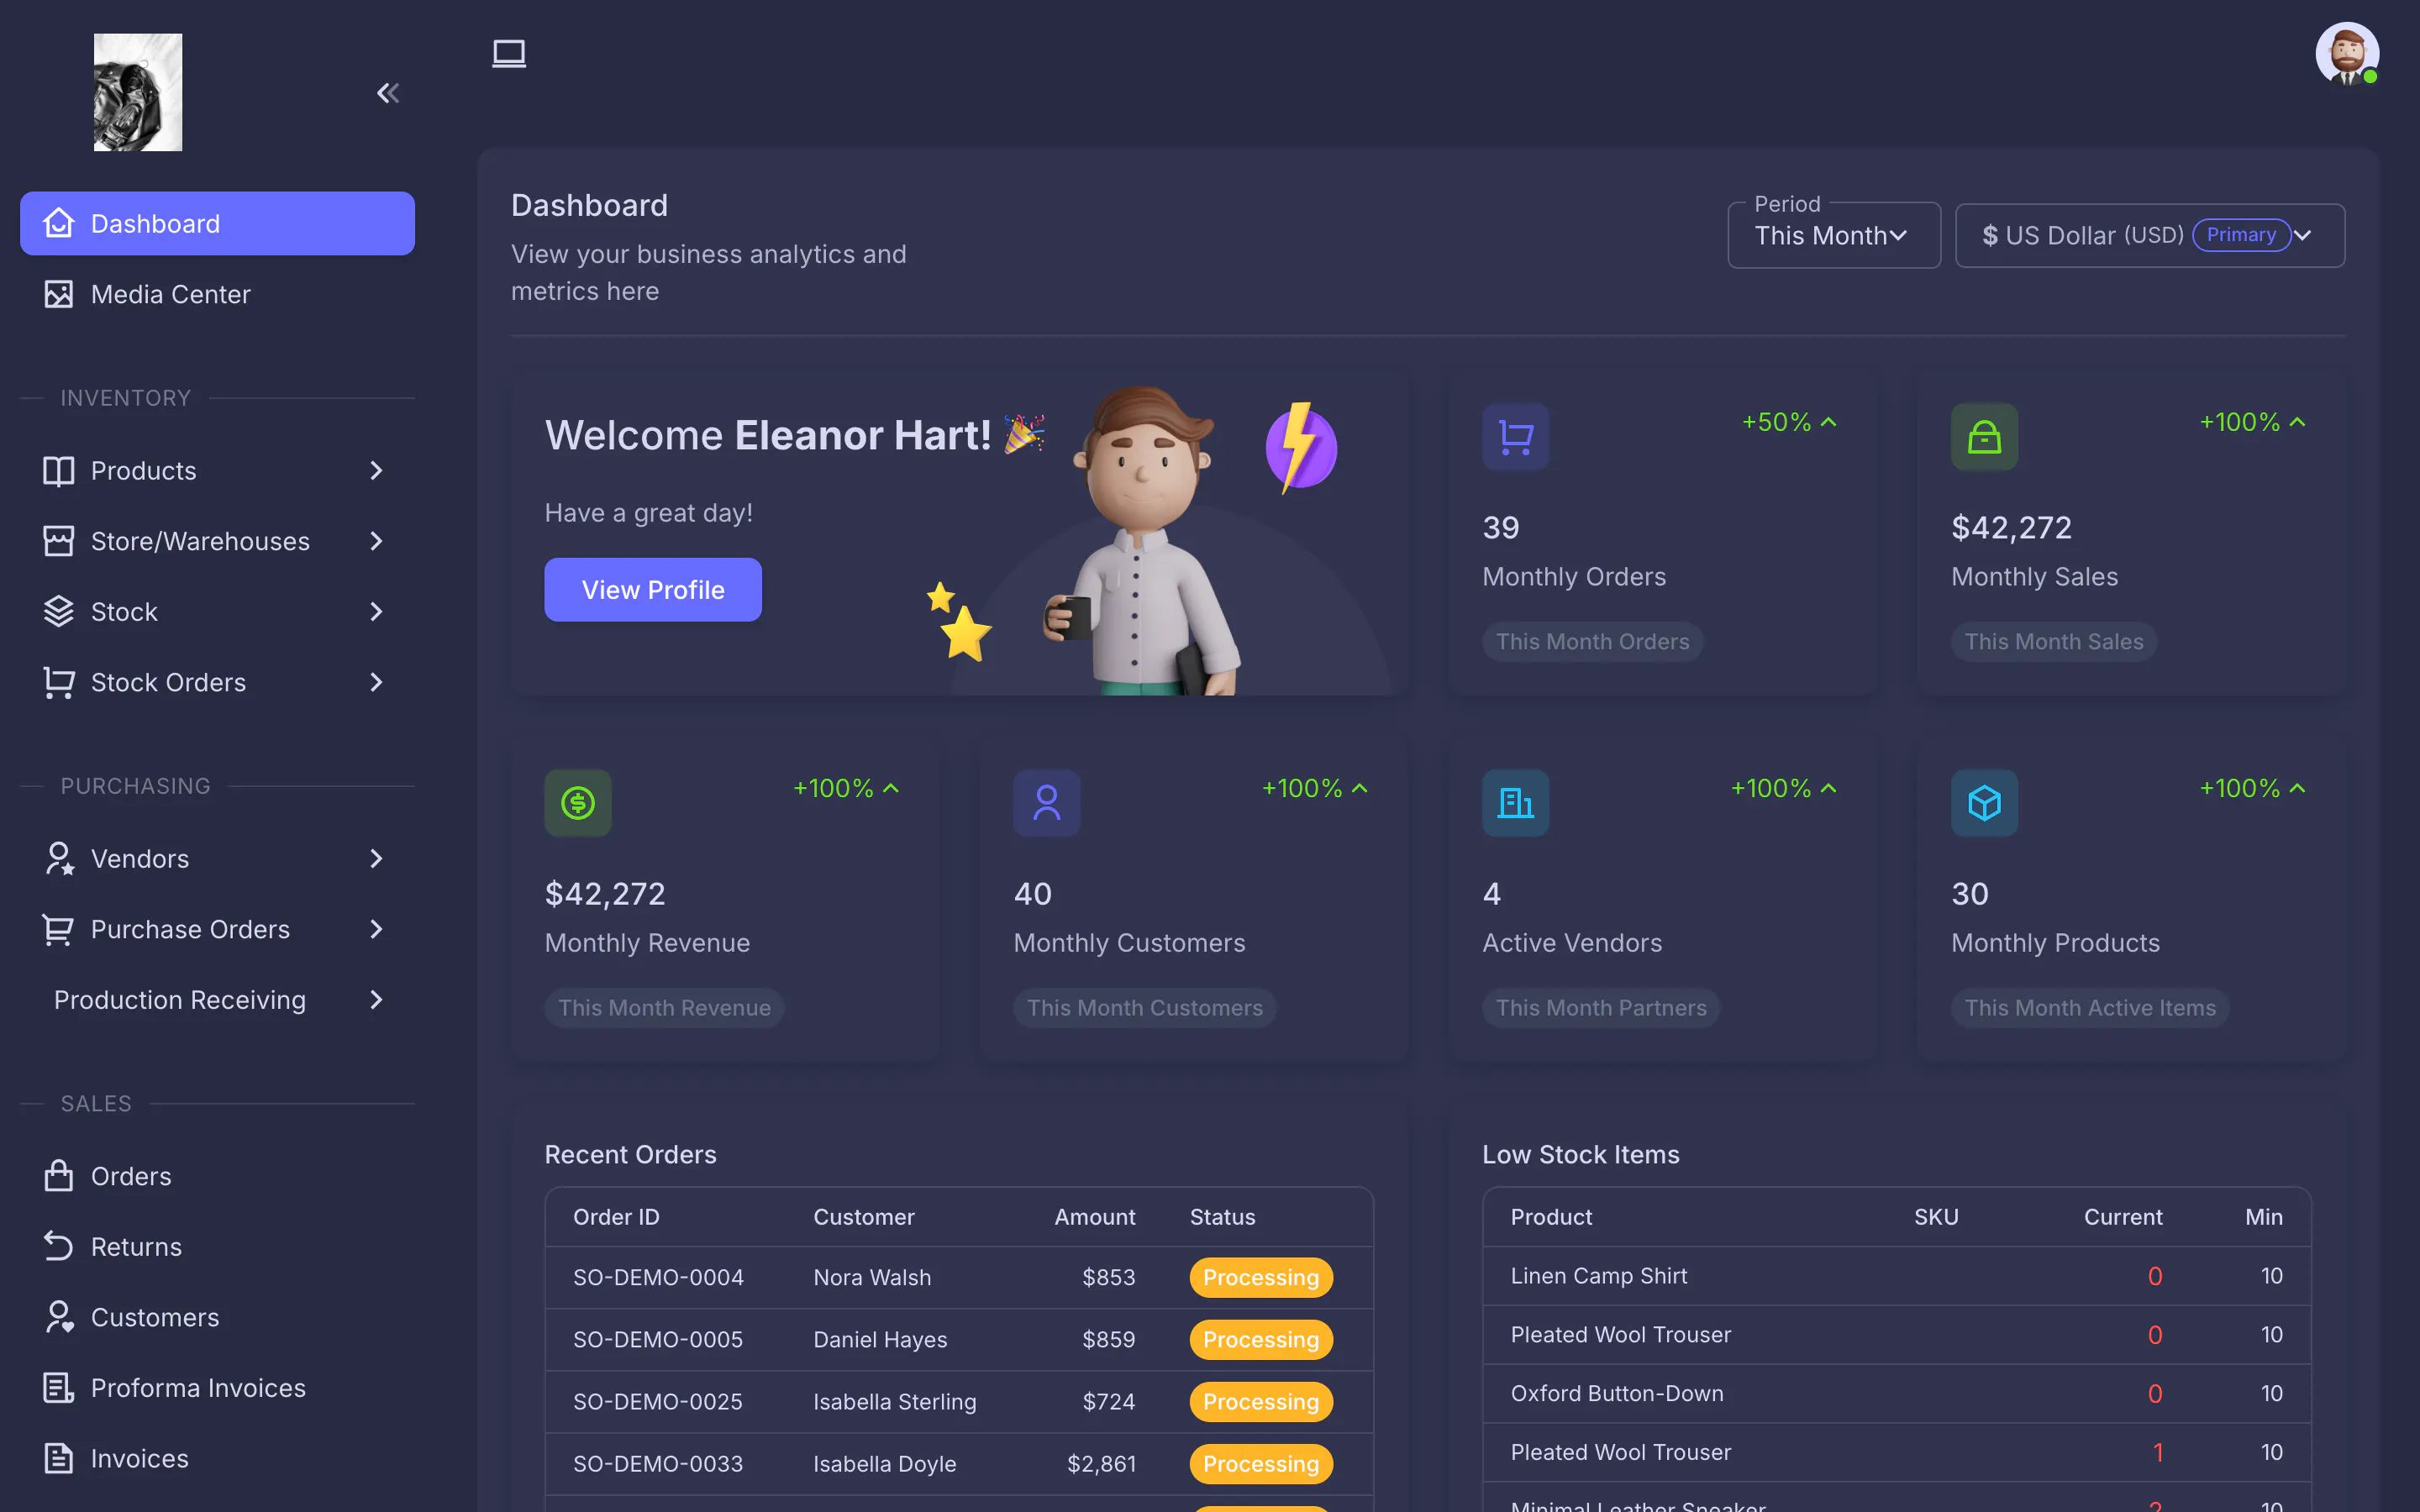Open the Period This Month dropdown
Viewport: 2420px width, 1512px height.
1833,236
